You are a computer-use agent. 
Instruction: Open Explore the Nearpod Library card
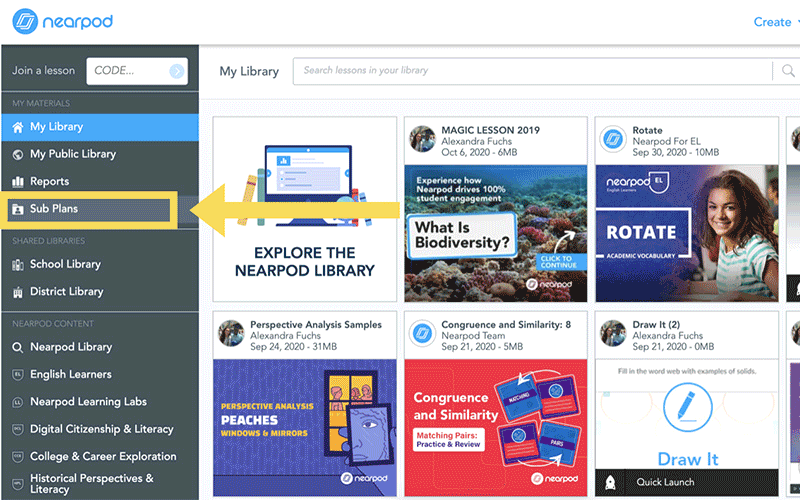coord(305,209)
